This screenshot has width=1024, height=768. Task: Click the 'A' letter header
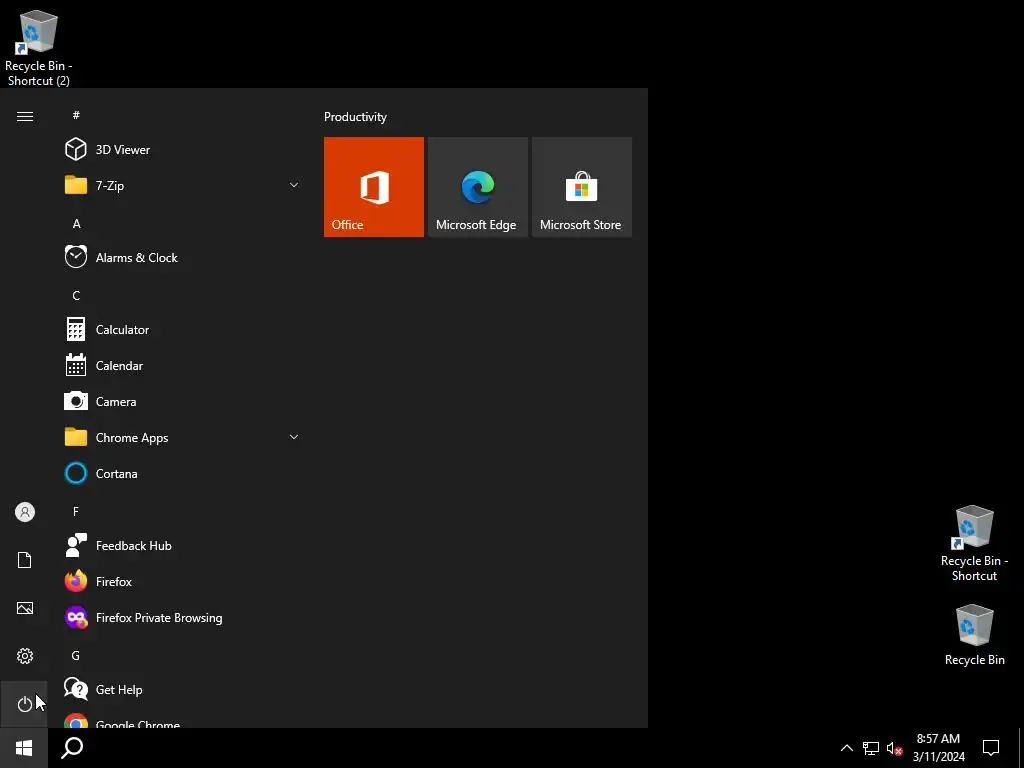[x=76, y=223]
